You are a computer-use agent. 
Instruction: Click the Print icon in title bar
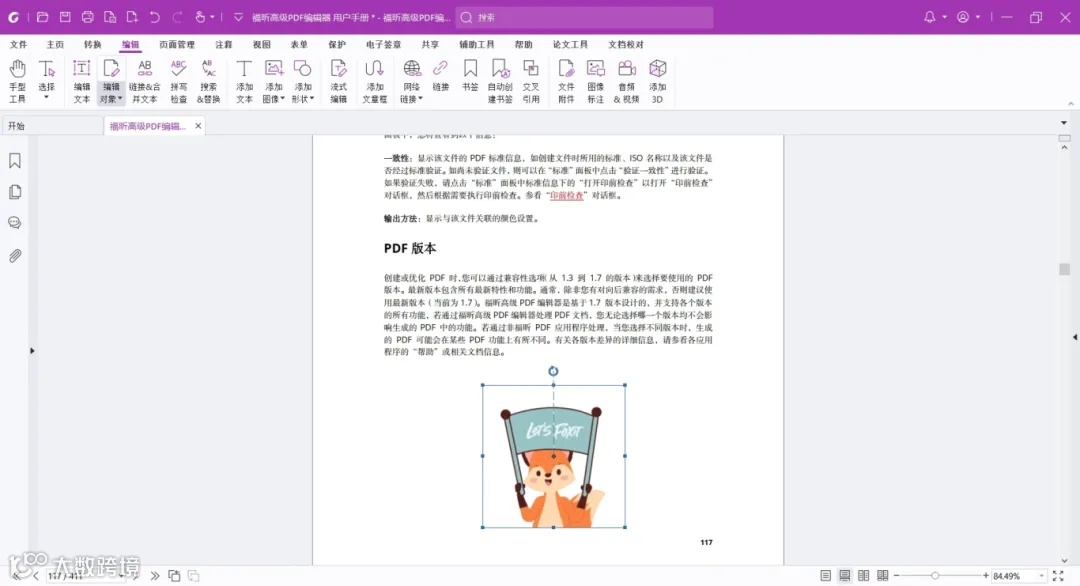click(87, 17)
